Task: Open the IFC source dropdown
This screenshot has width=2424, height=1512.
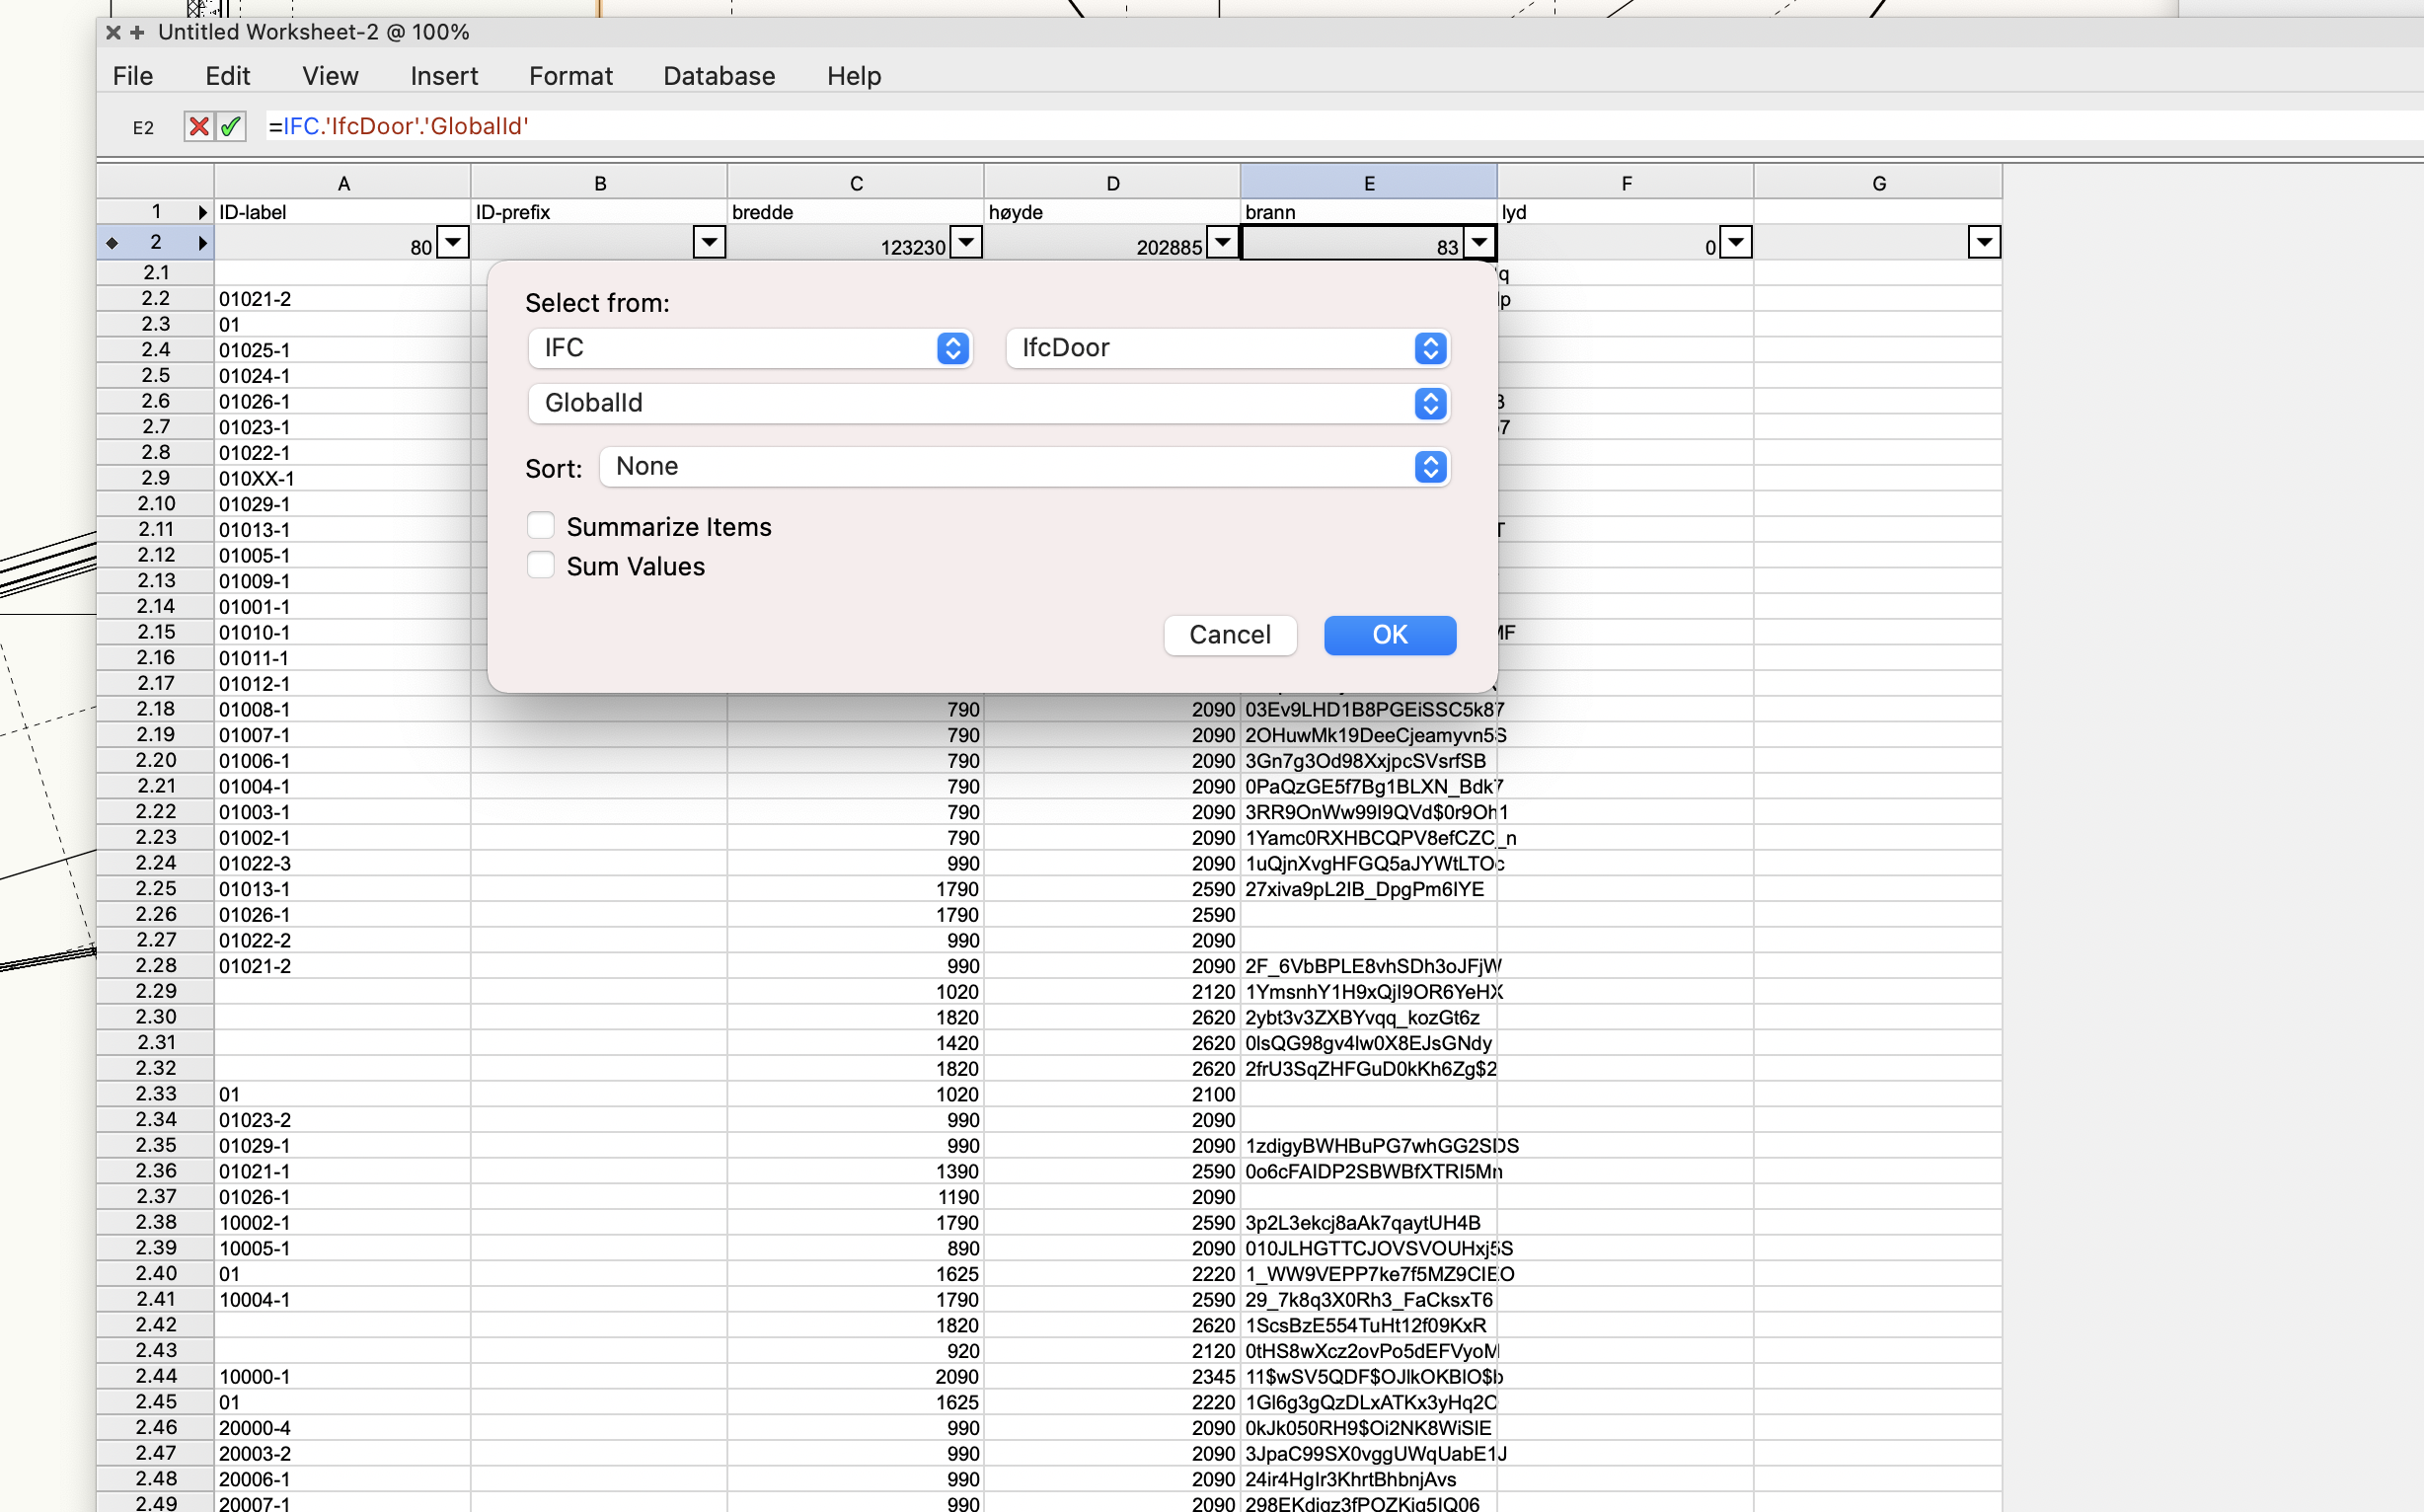Action: click(750, 348)
